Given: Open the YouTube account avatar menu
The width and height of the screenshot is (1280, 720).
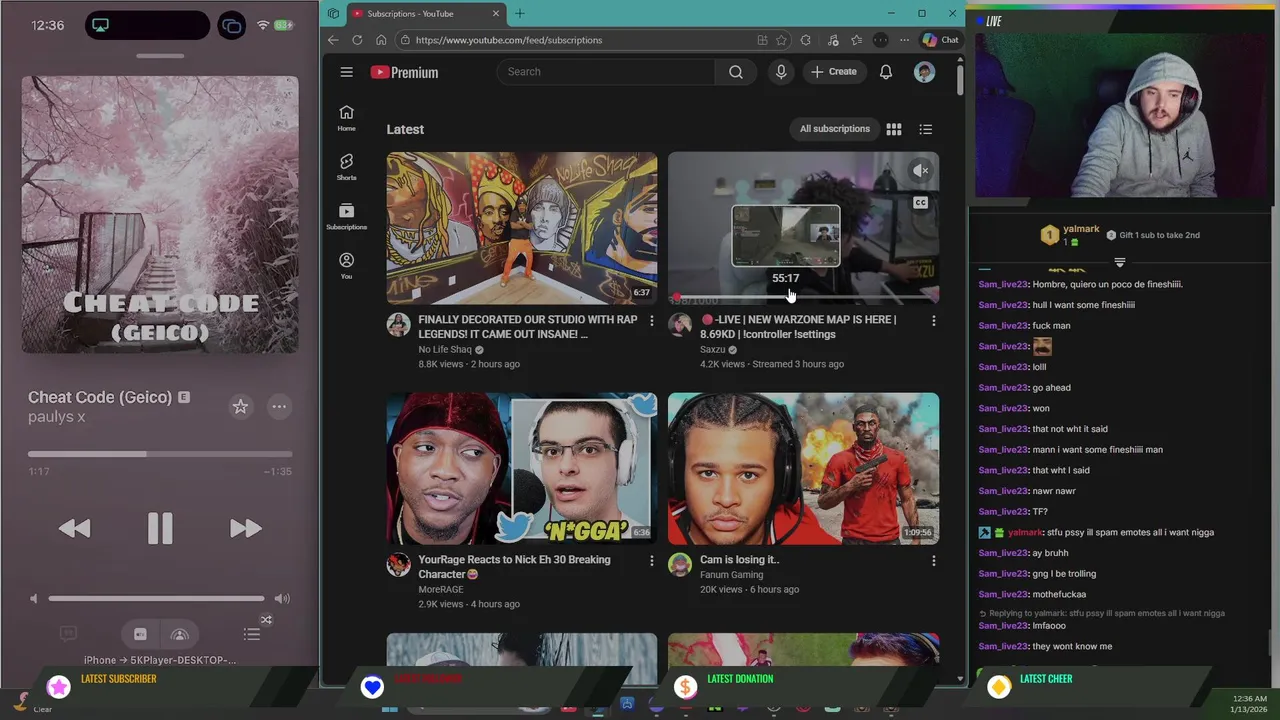Looking at the screenshot, I should (924, 72).
